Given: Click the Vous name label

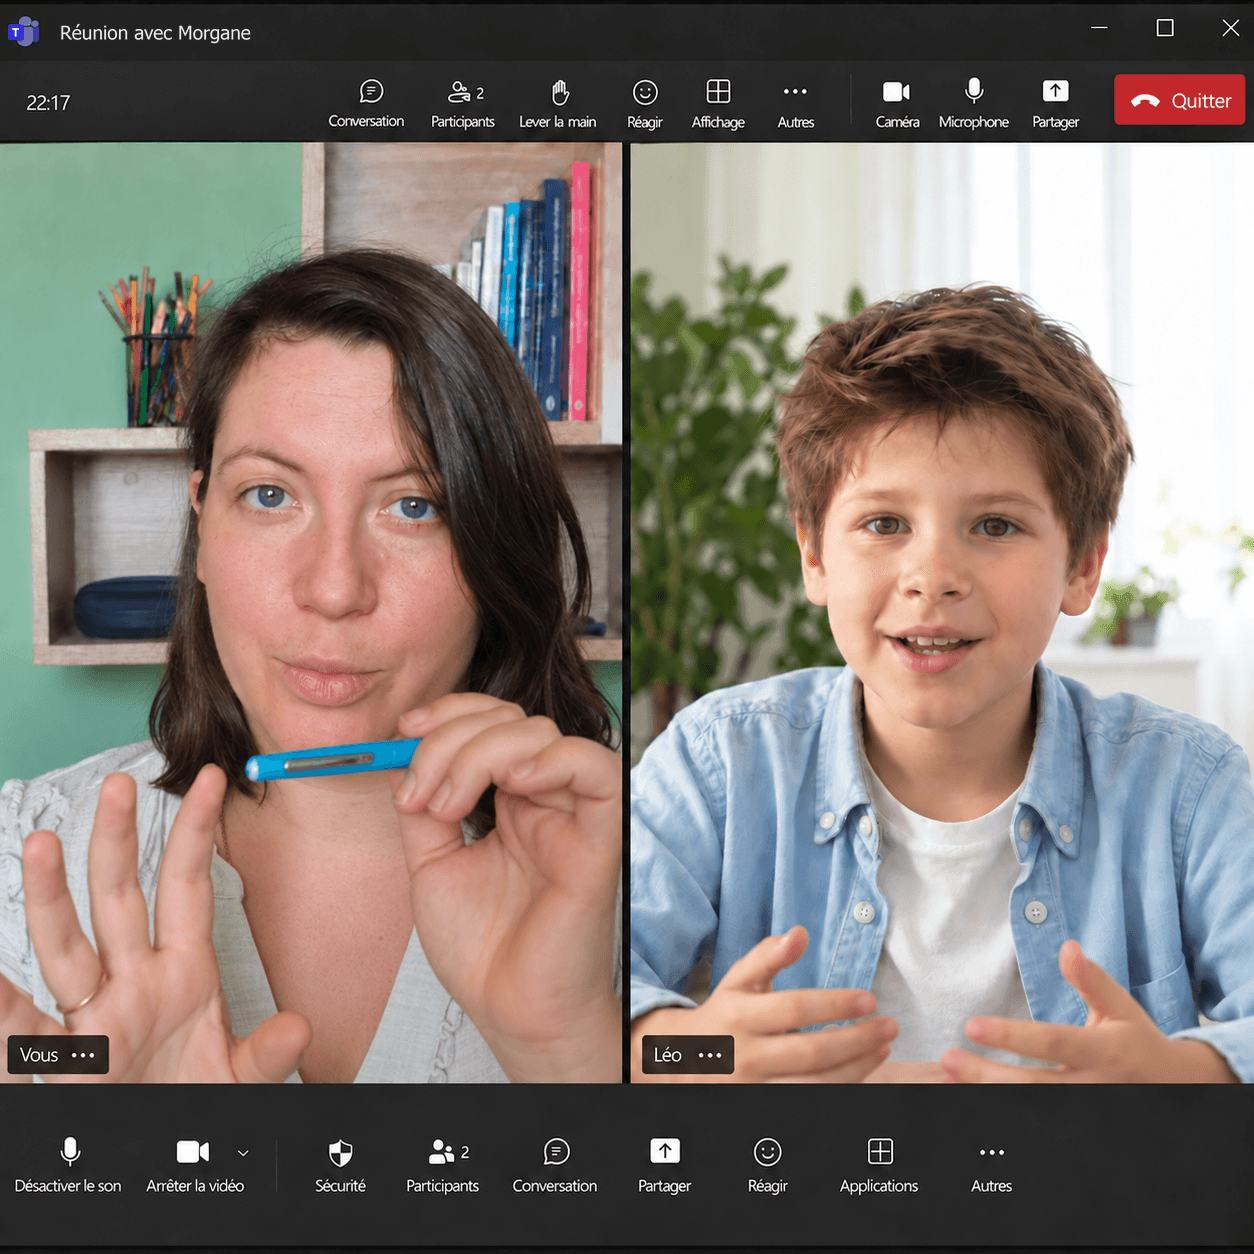Looking at the screenshot, I should [39, 1055].
